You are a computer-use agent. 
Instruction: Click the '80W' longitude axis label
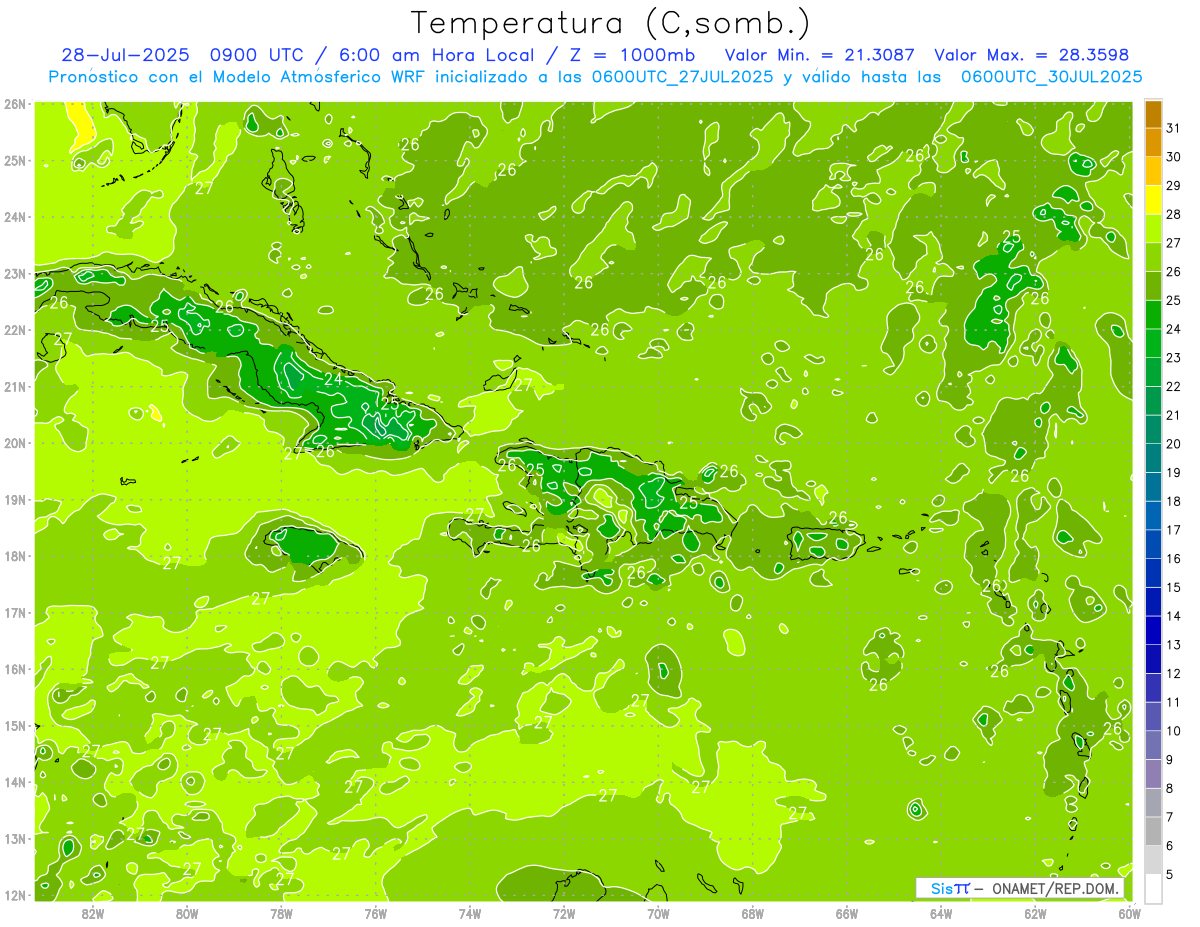[x=187, y=912]
